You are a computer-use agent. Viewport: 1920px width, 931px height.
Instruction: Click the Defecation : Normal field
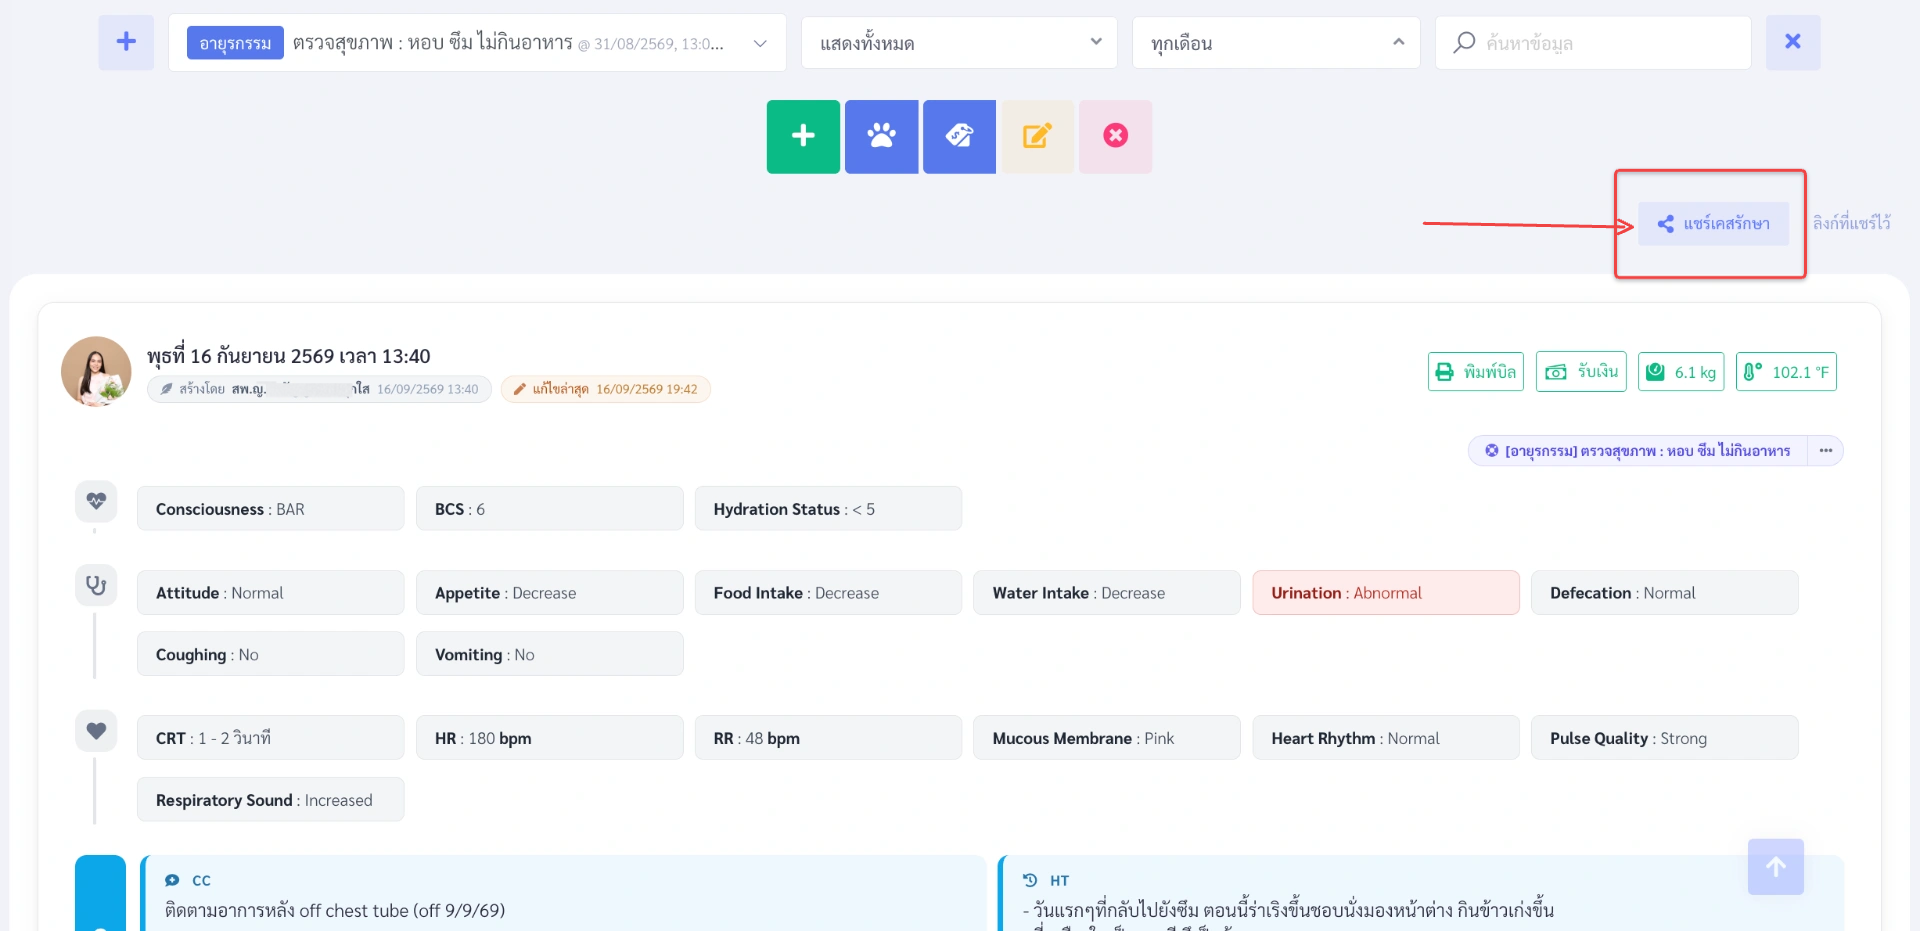tap(1665, 593)
